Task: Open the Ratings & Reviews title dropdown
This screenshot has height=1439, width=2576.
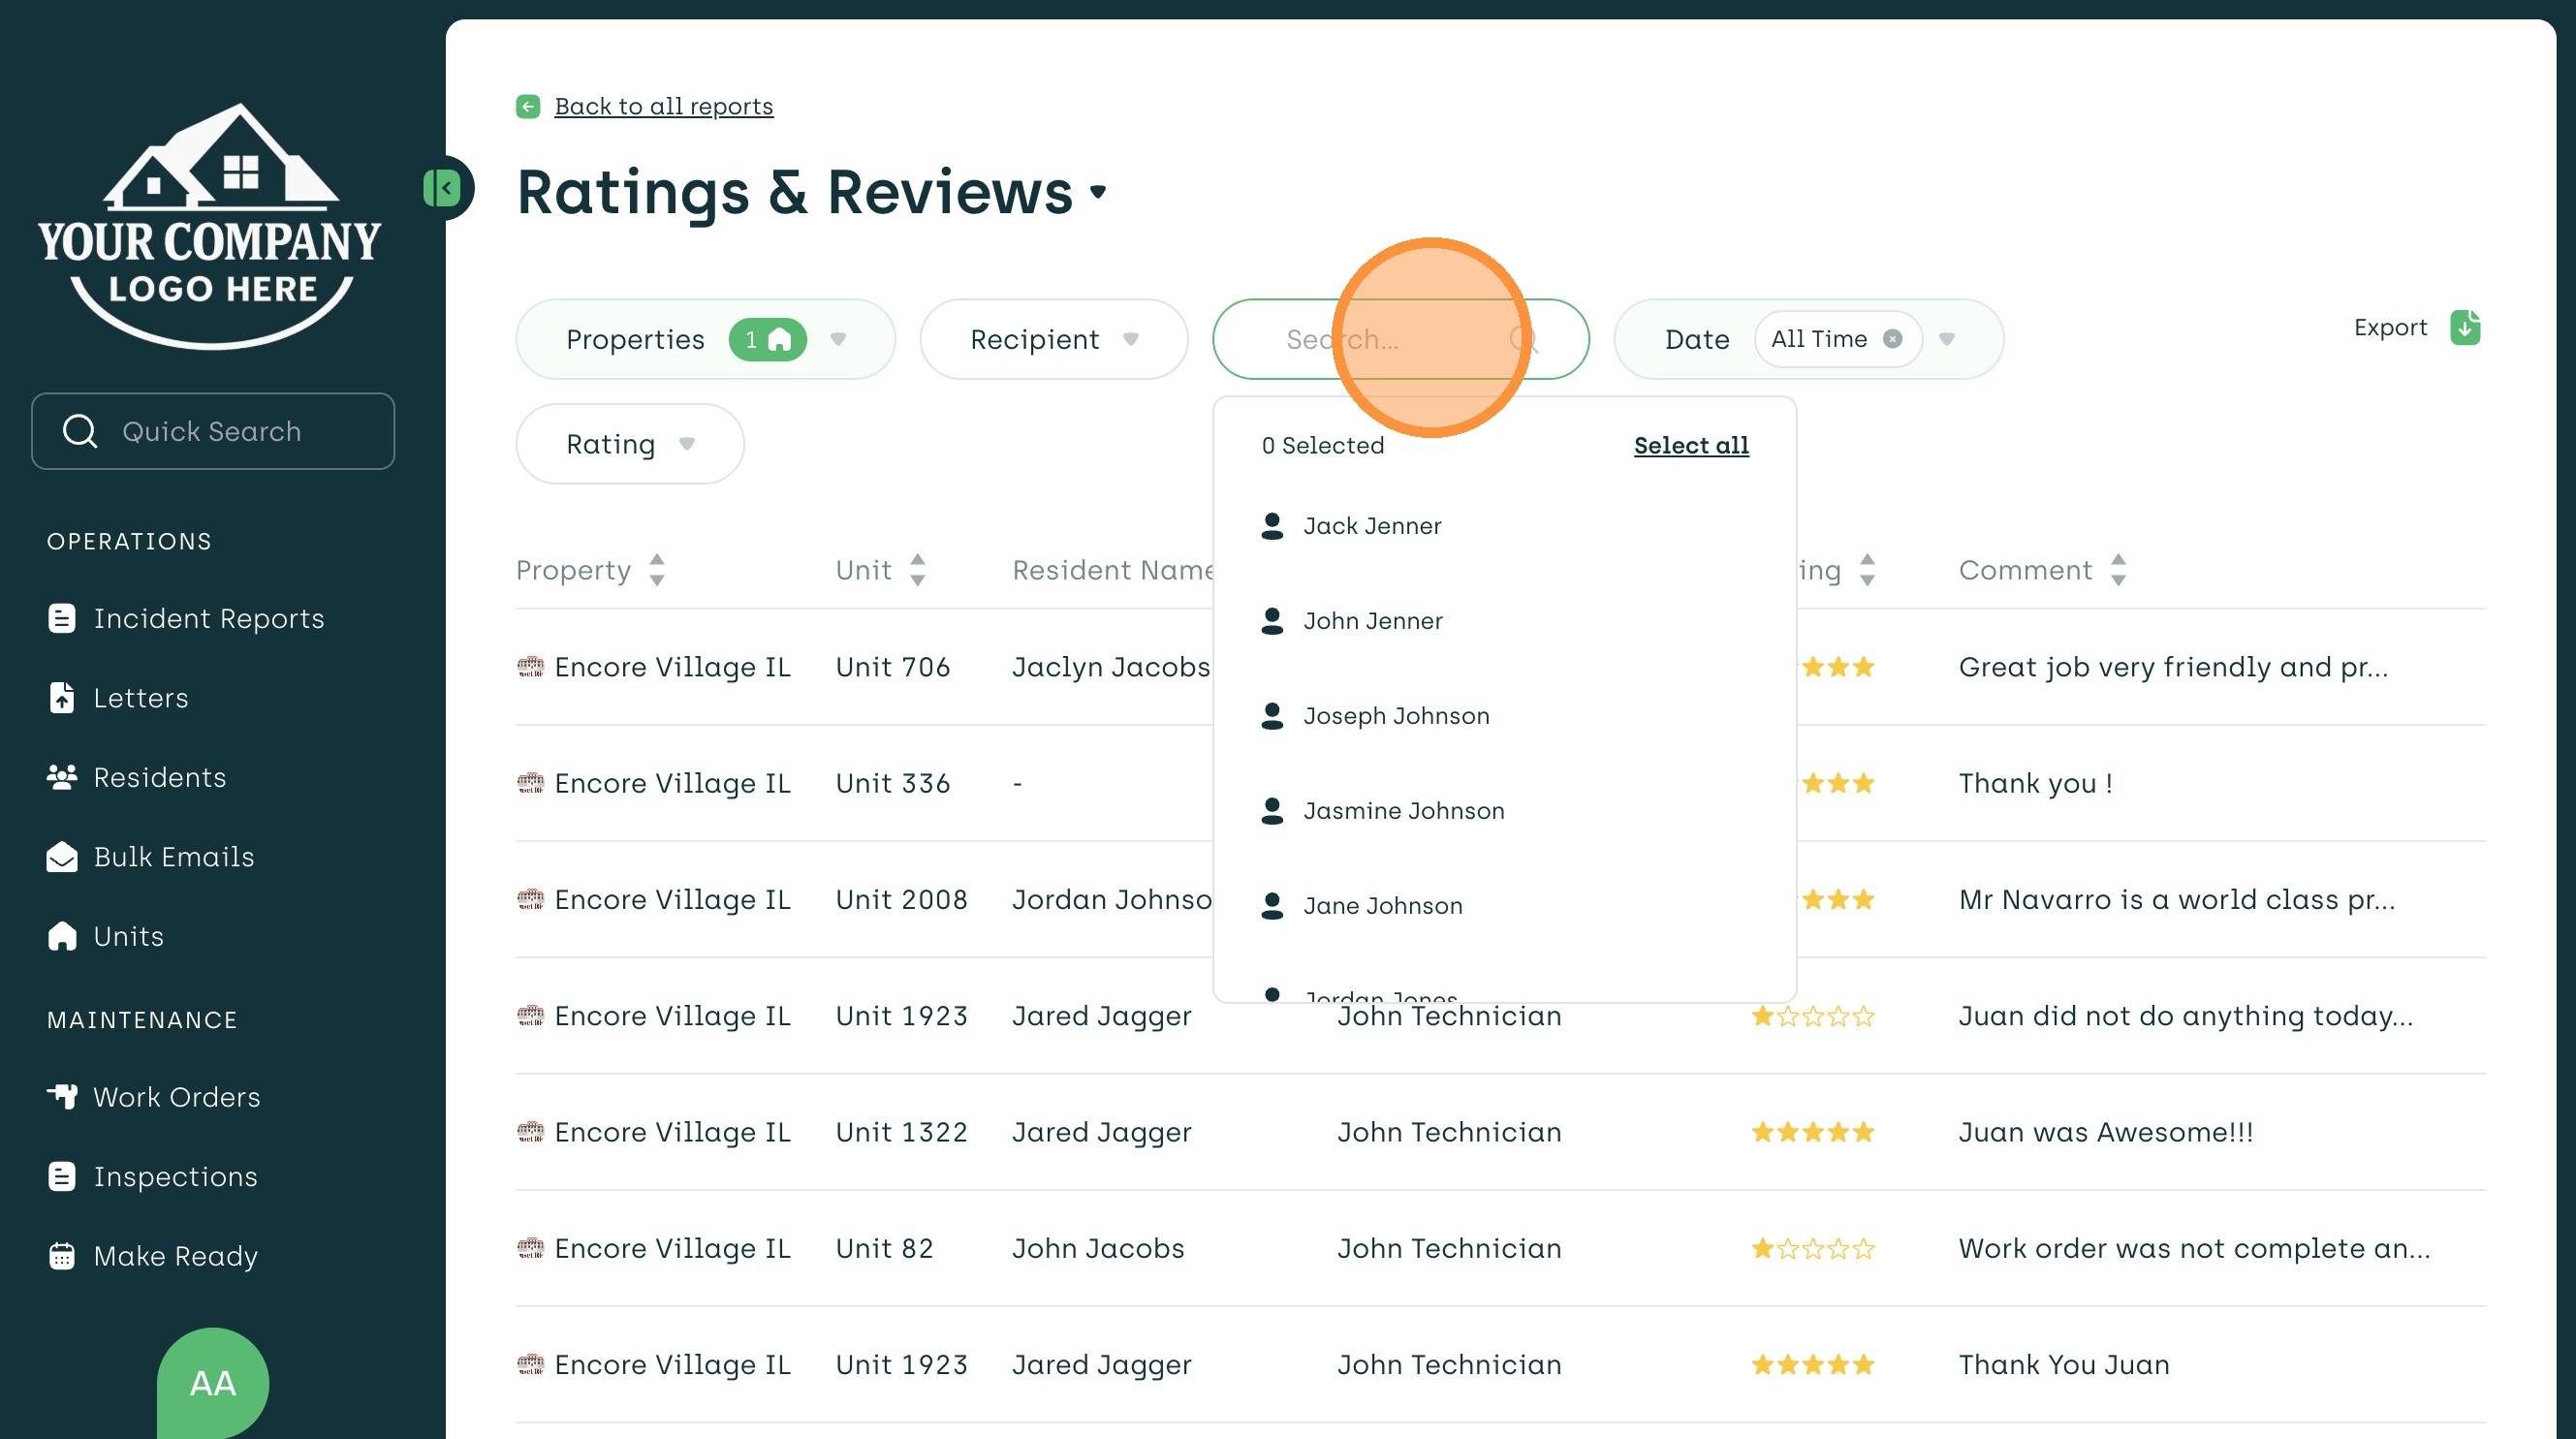Action: (1098, 192)
